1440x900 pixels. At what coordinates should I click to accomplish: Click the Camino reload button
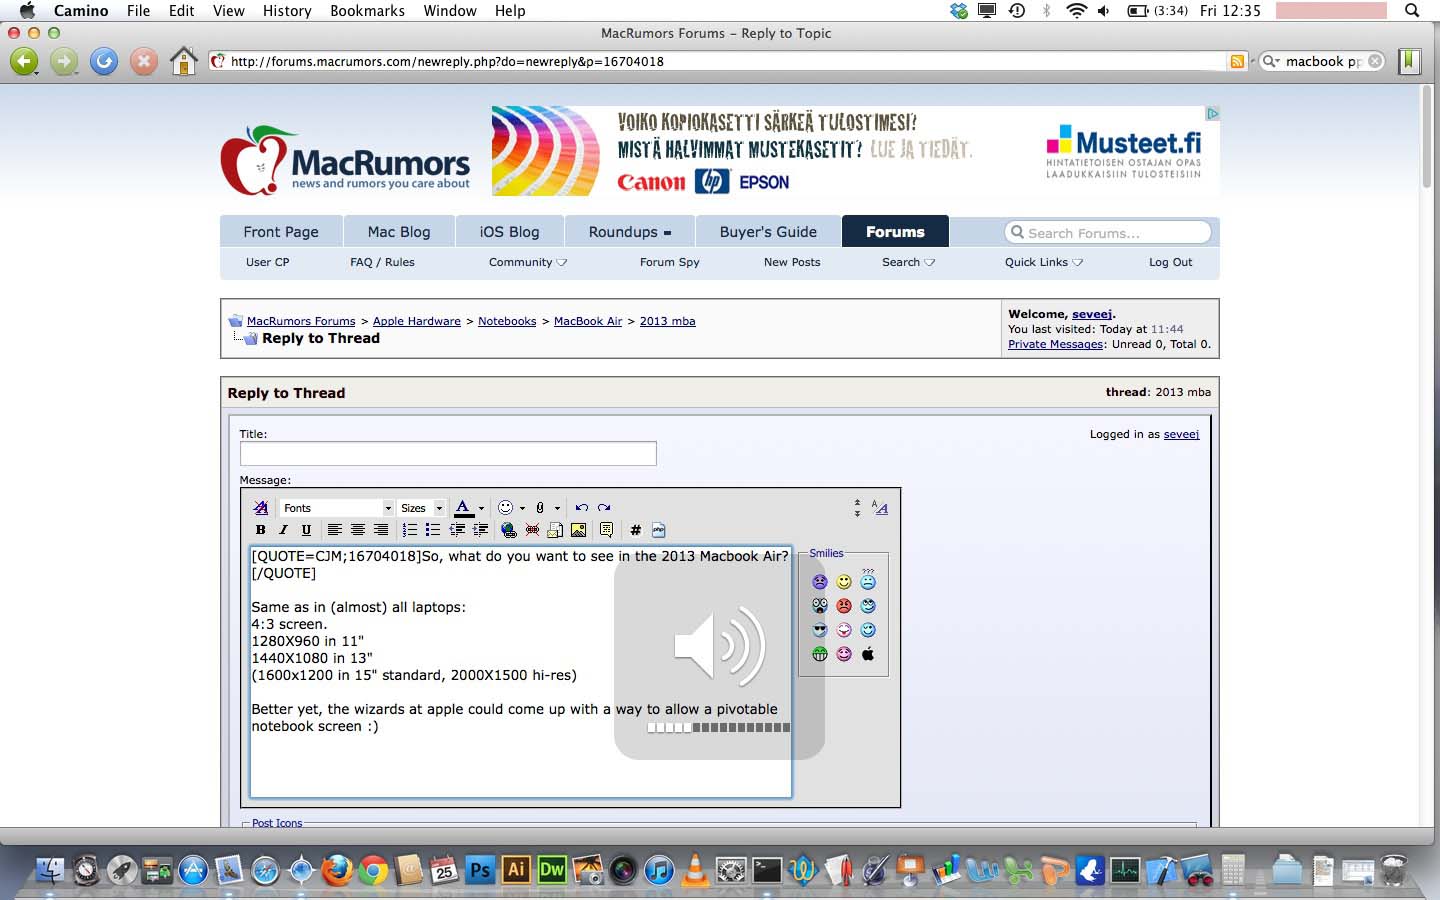click(x=104, y=62)
